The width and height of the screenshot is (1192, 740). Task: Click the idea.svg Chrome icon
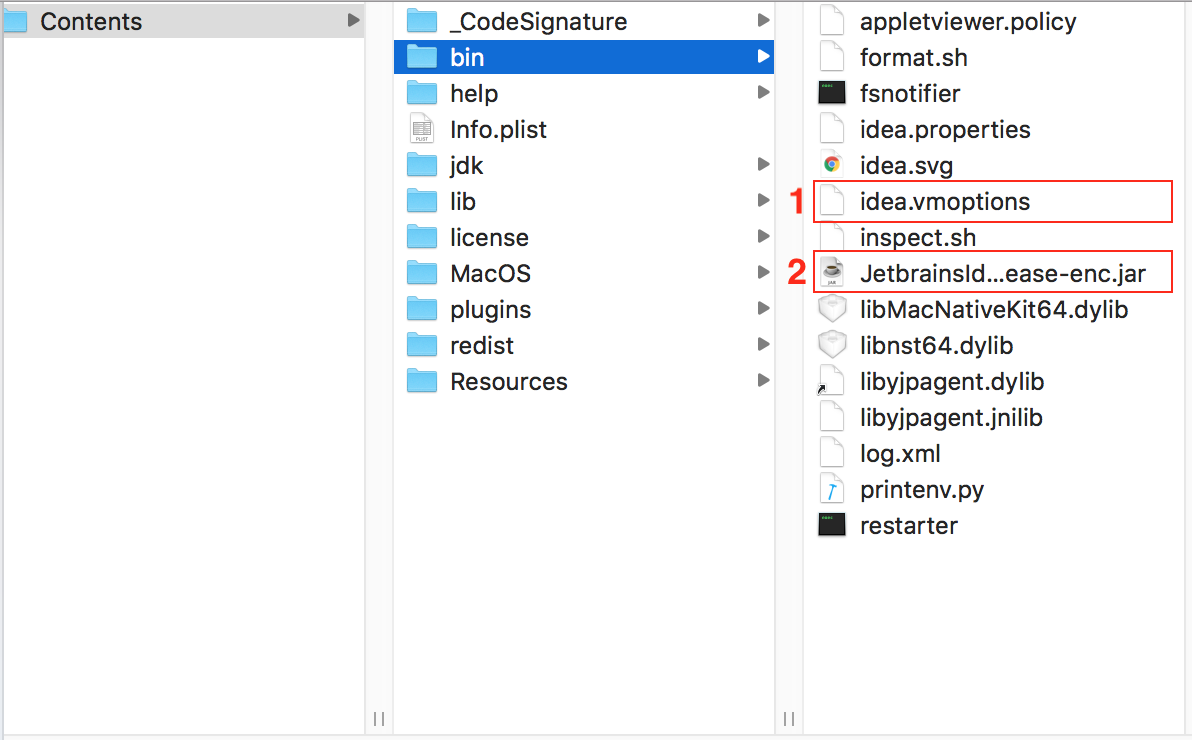832,164
